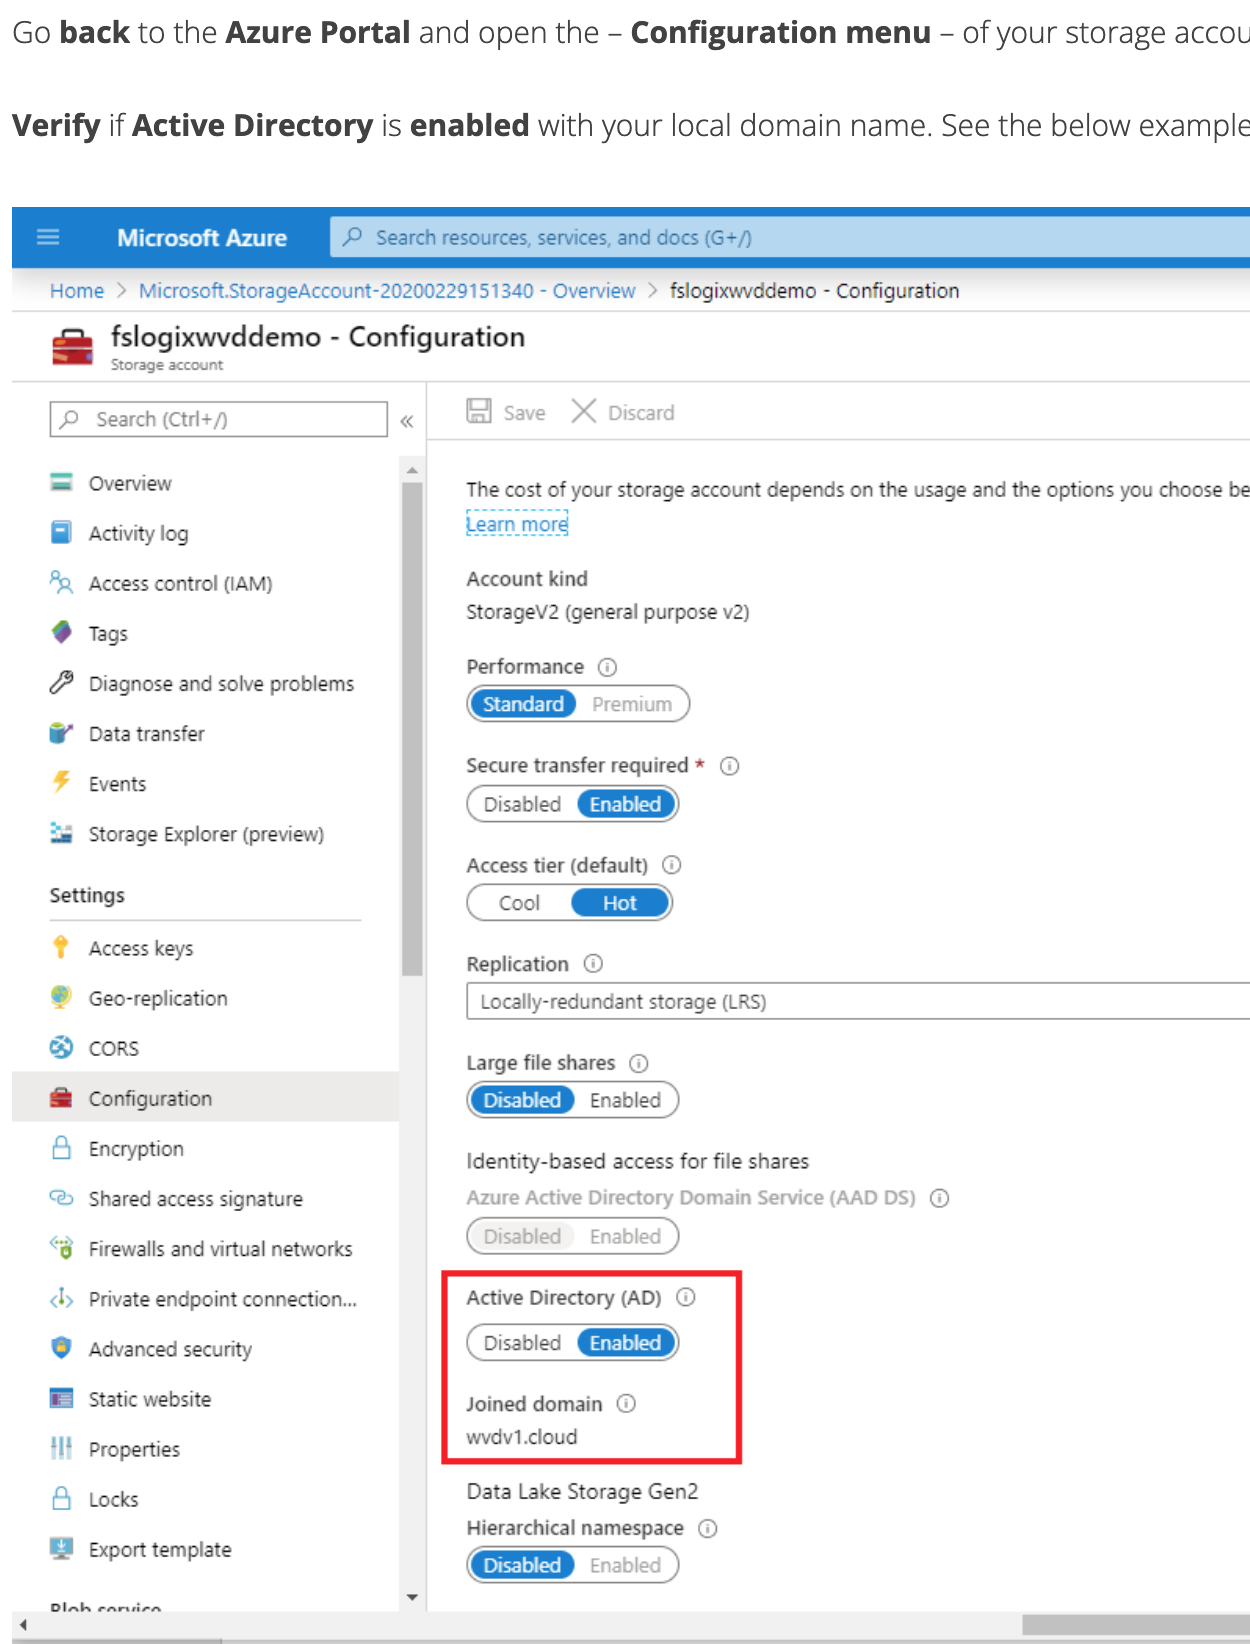This screenshot has height=1644, width=1250.
Task: Click the CORS icon
Action: pos(61,1047)
